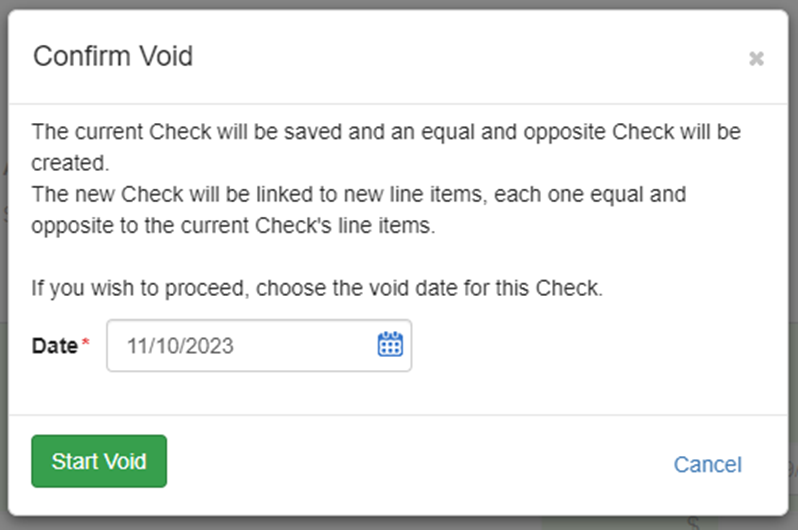Screen dimensions: 798x530
Task: Click the Start Void button
Action: (99, 461)
